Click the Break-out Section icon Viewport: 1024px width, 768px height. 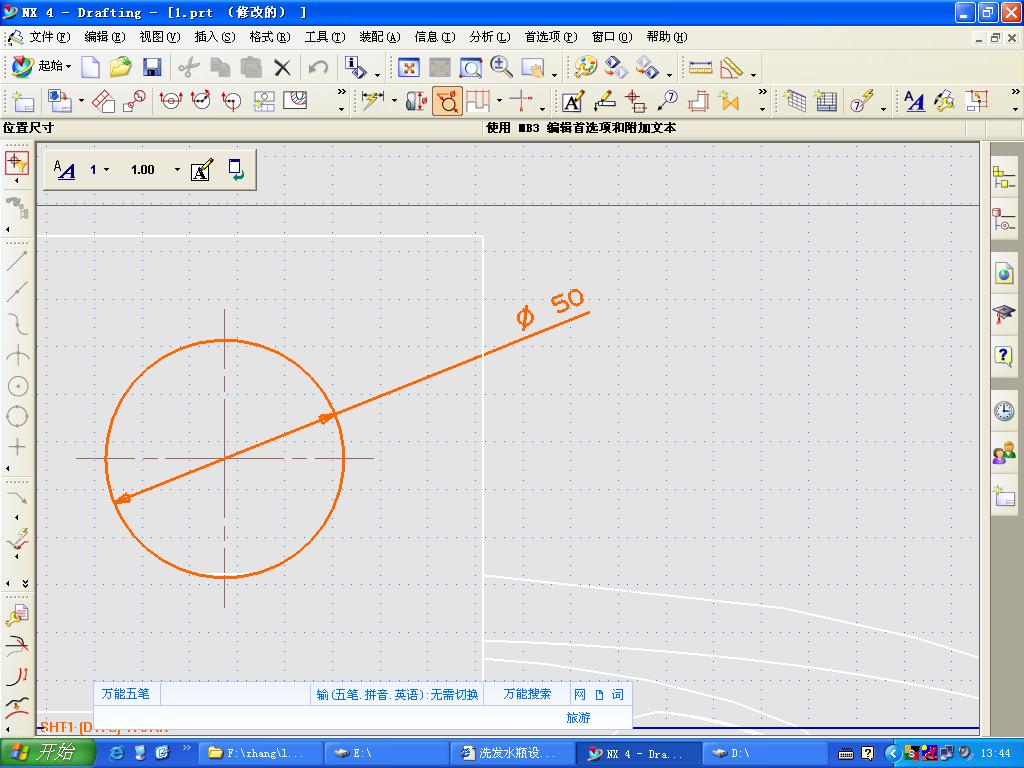click(x=295, y=101)
